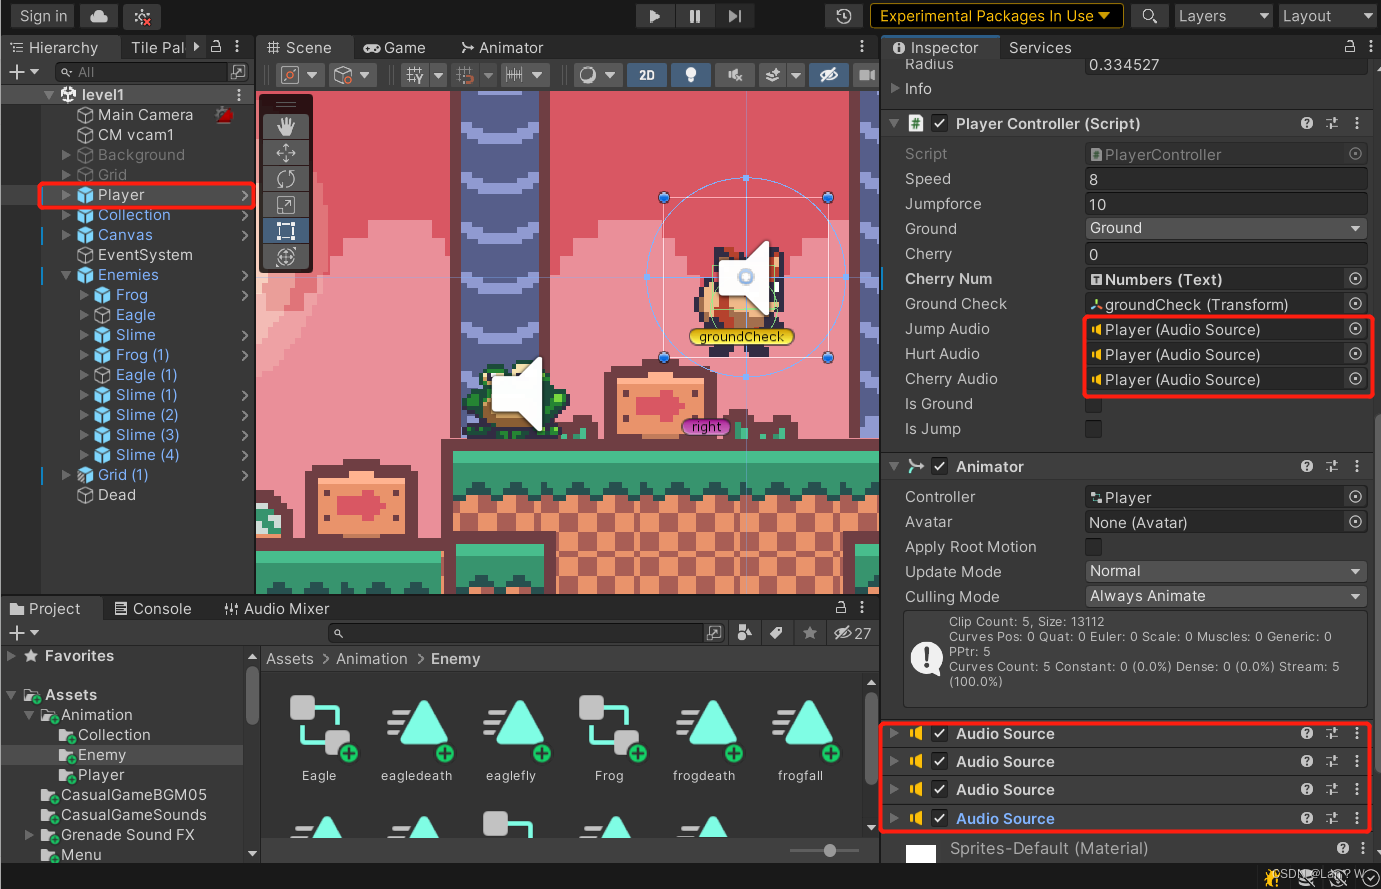Start play mode with the Play button
The height and width of the screenshot is (889, 1381).
point(654,16)
